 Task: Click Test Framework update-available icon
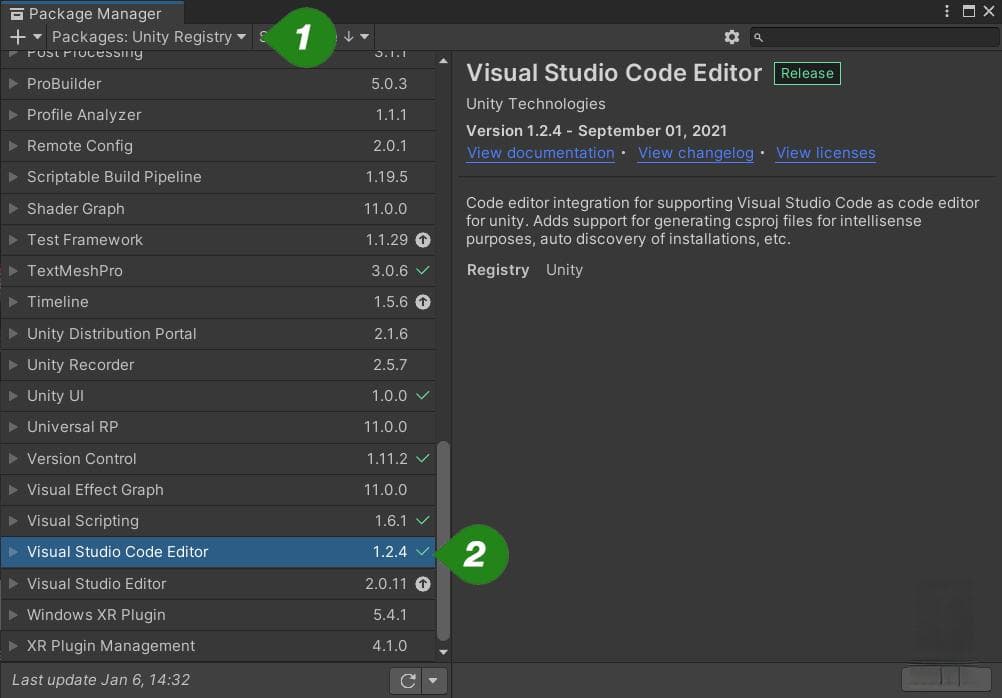pos(422,240)
